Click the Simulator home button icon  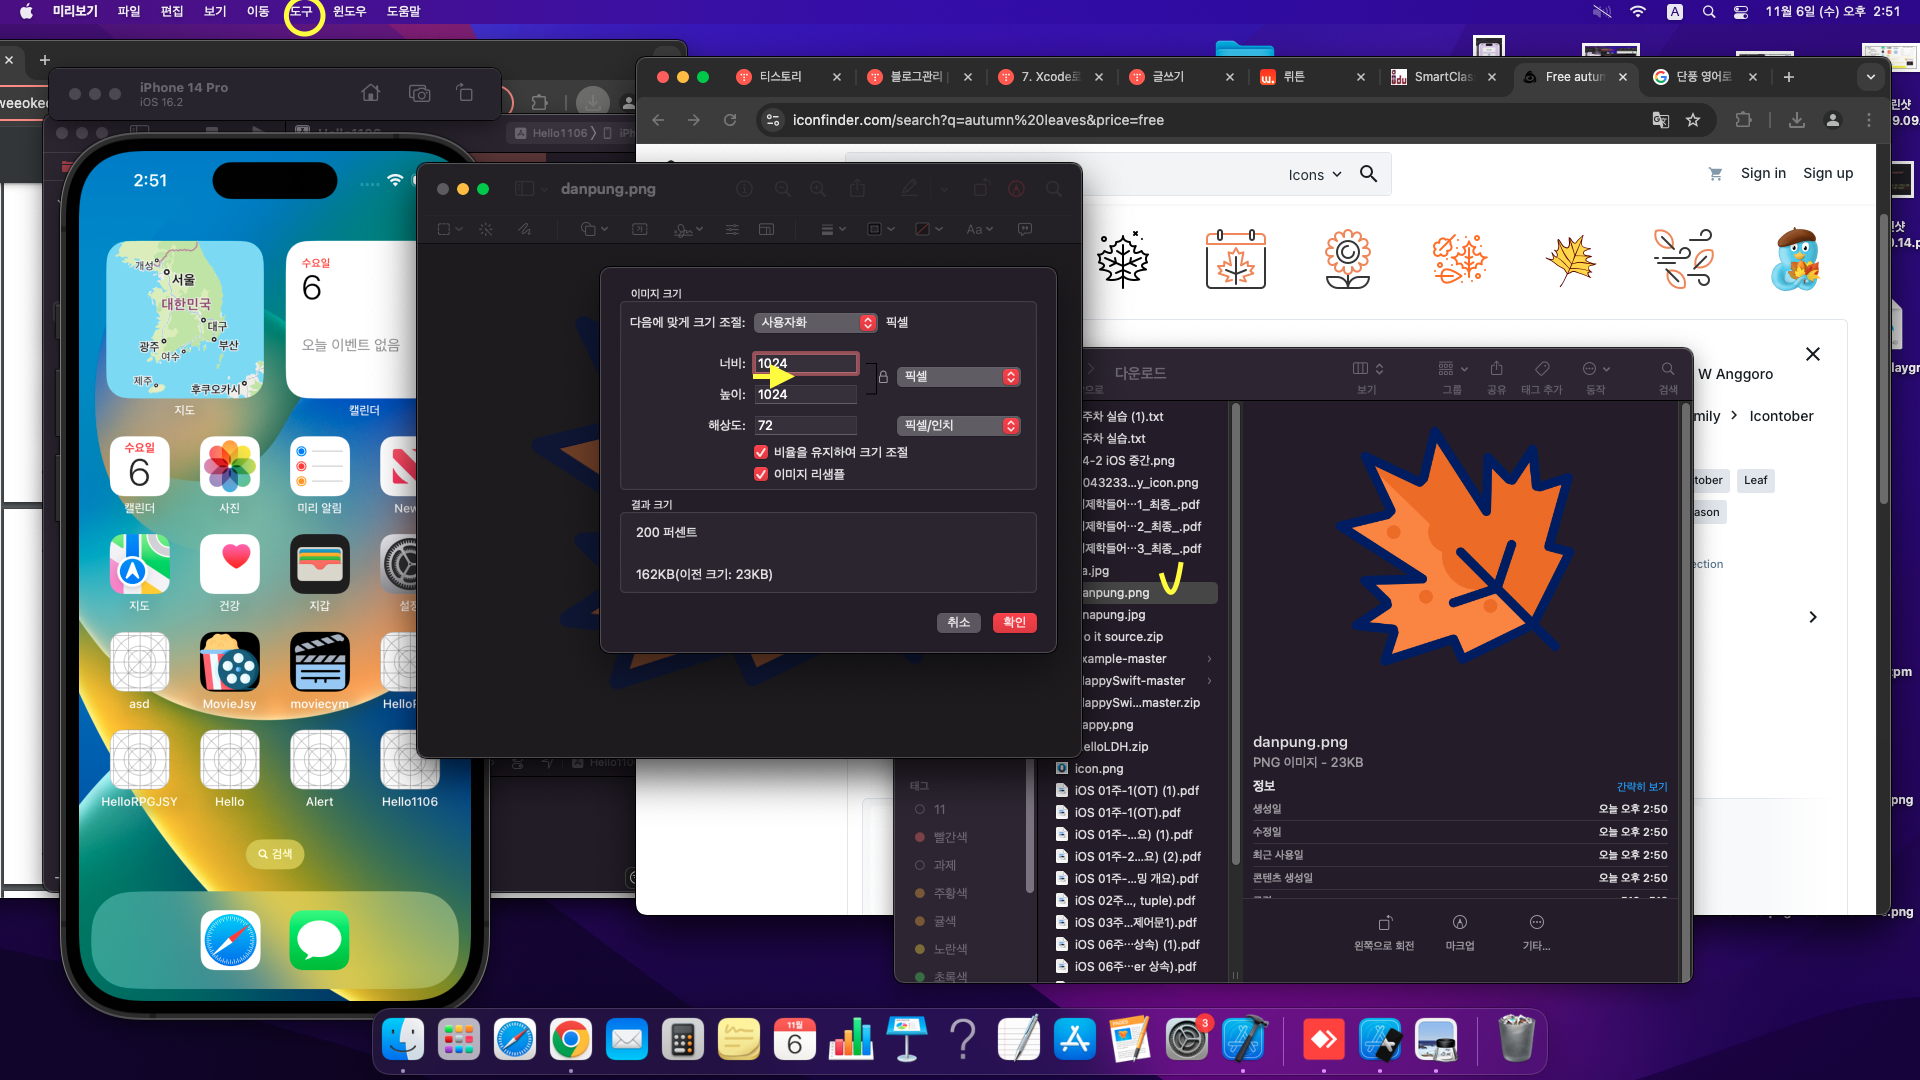point(371,93)
